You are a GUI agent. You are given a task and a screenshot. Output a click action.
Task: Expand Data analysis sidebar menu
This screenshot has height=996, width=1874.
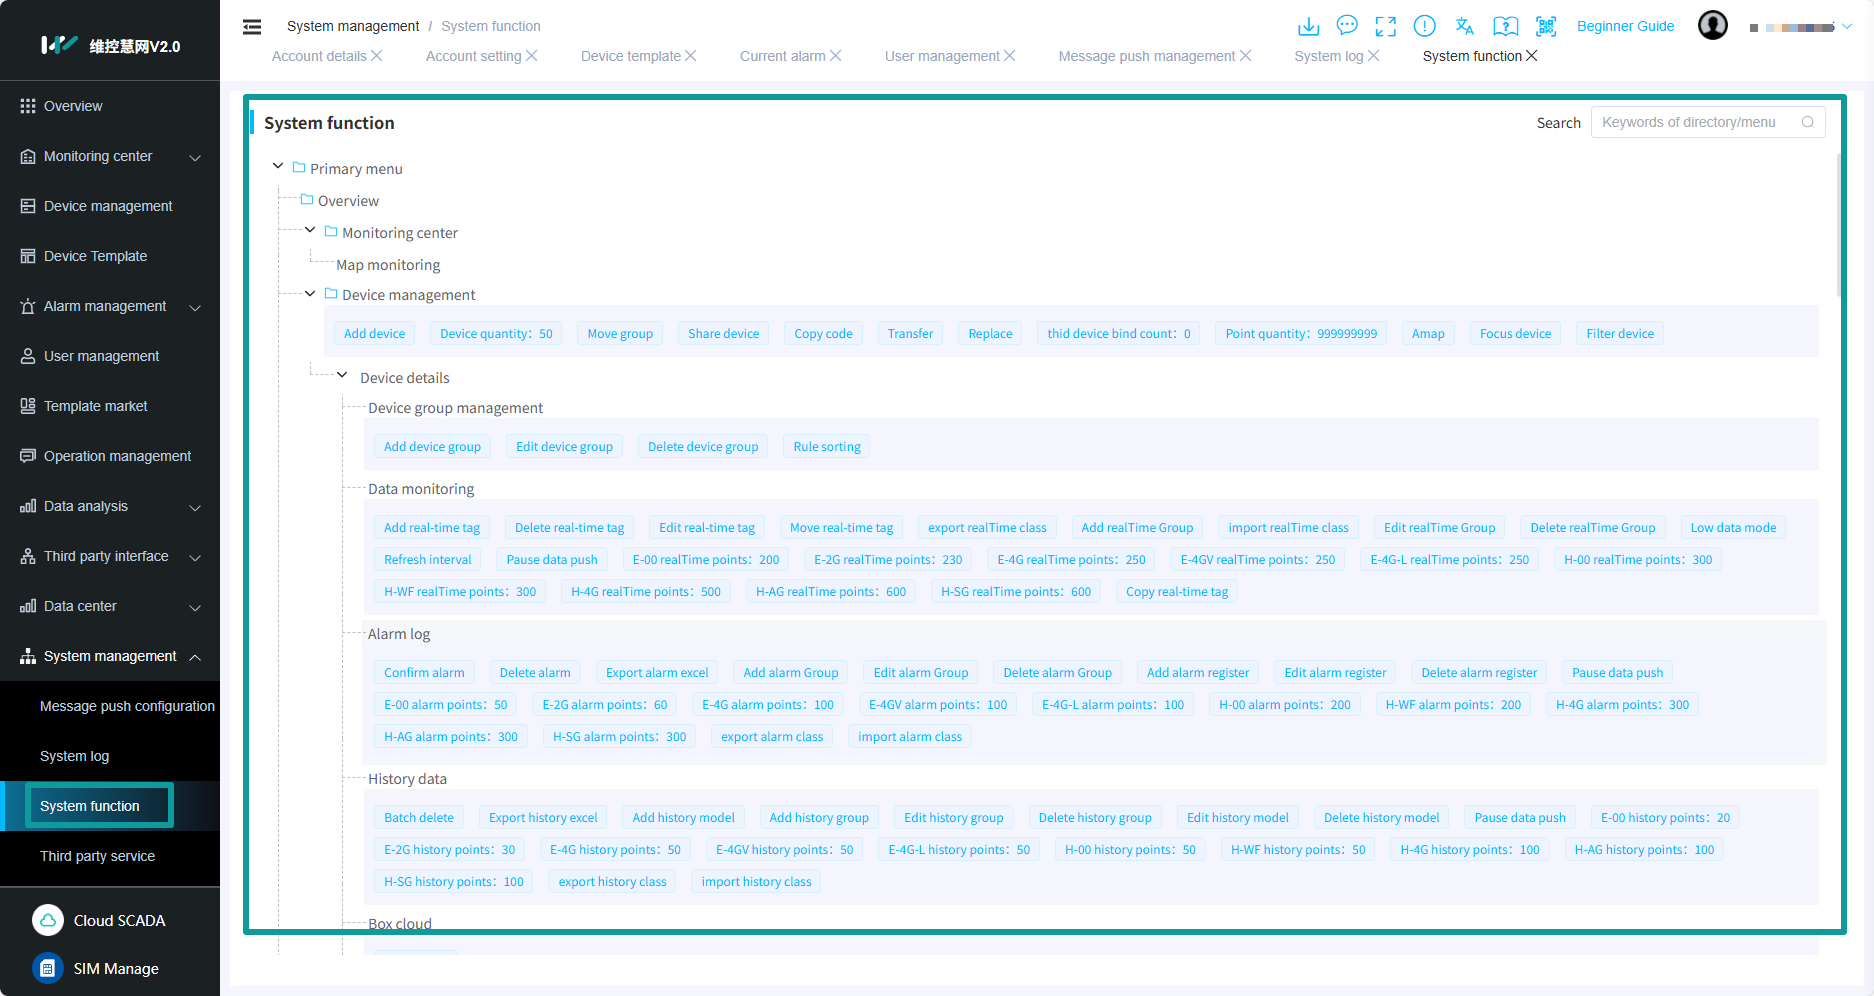tap(110, 506)
